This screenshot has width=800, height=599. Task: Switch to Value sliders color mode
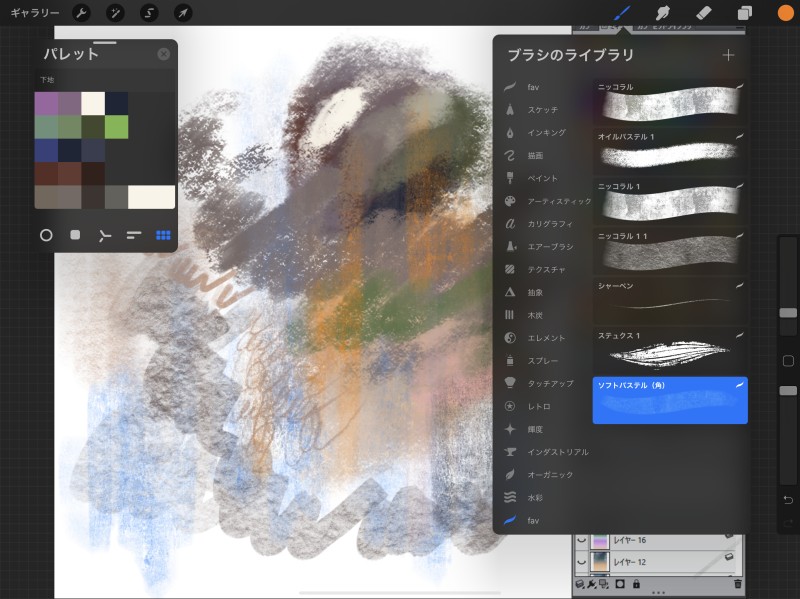tap(134, 235)
